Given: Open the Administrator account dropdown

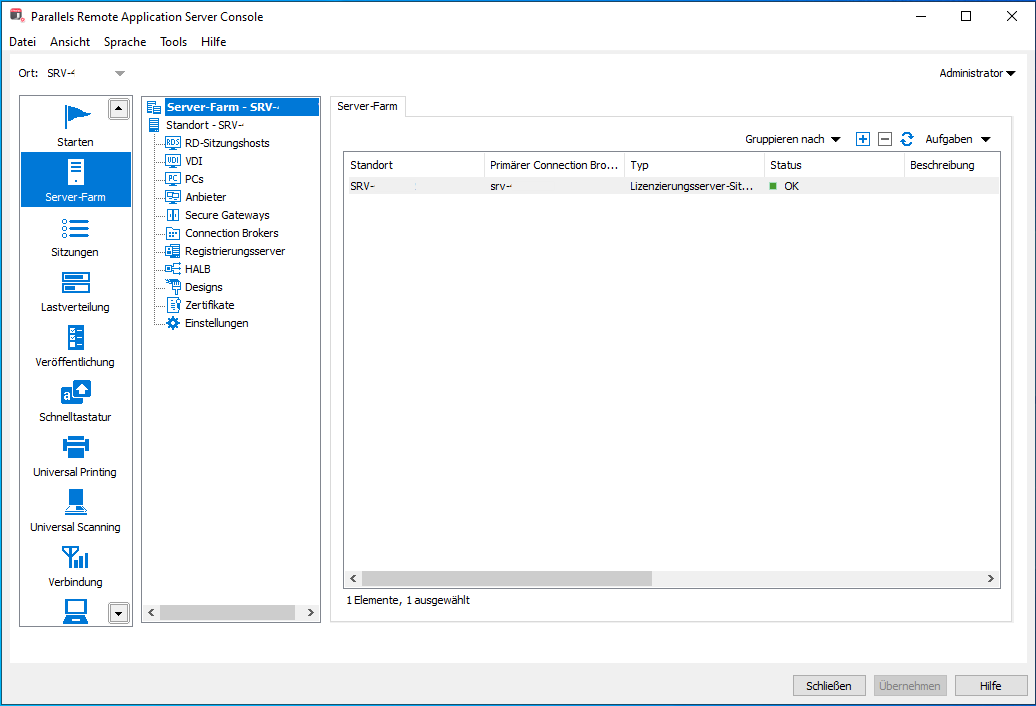Looking at the screenshot, I should [x=977, y=73].
